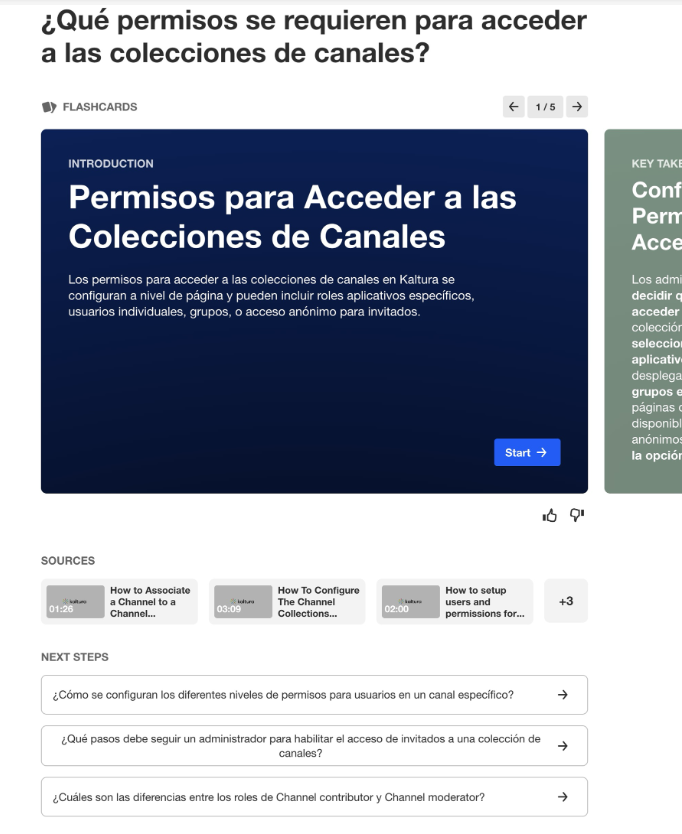Viewport: 682px width, 834px height.
Task: Click the 1 / 5 flashcard counter
Action: 545,107
